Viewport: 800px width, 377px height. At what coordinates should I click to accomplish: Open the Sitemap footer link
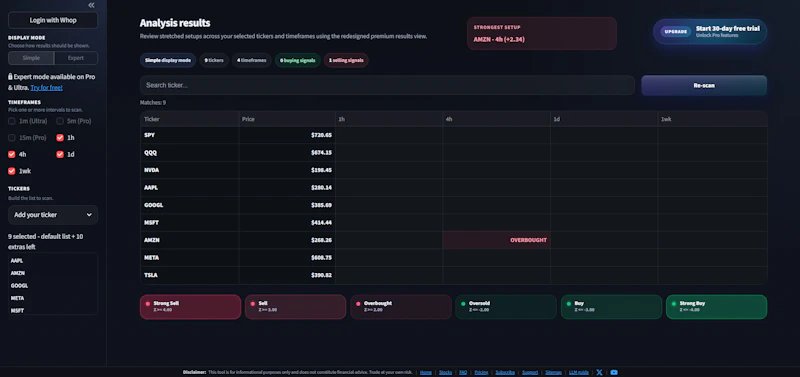click(554, 372)
